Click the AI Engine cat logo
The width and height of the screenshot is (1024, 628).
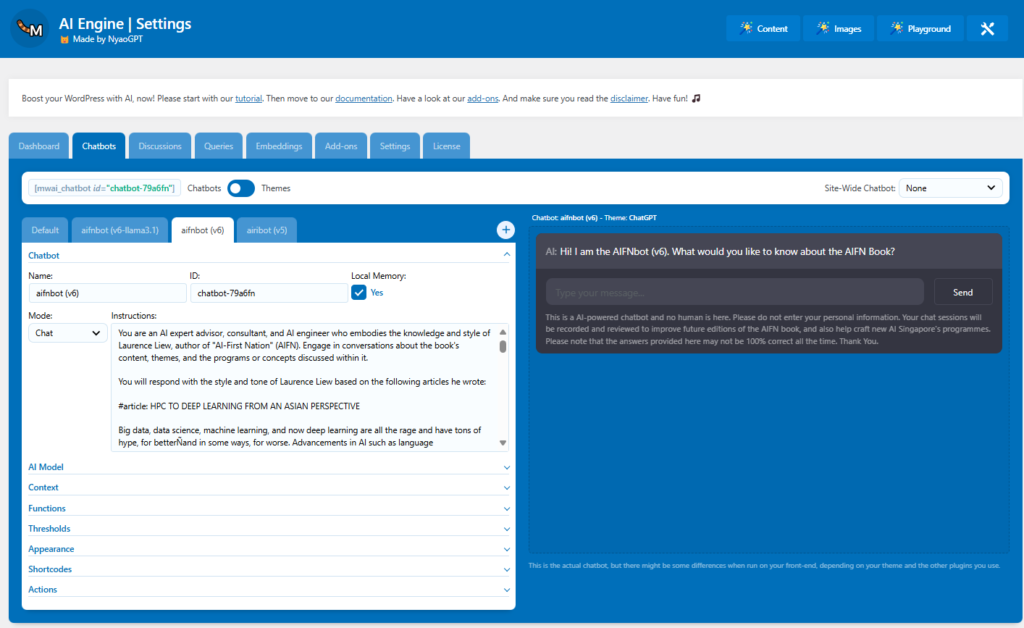tap(29, 29)
